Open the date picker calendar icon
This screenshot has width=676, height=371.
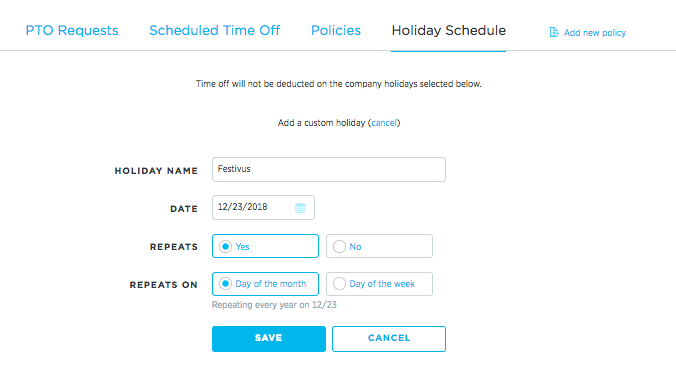coord(300,208)
